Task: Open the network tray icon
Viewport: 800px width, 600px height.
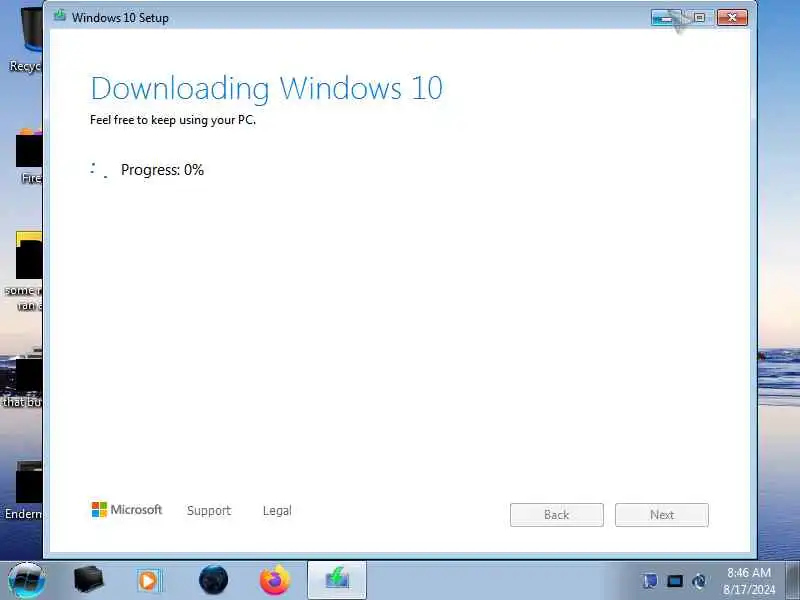Action: tap(674, 581)
